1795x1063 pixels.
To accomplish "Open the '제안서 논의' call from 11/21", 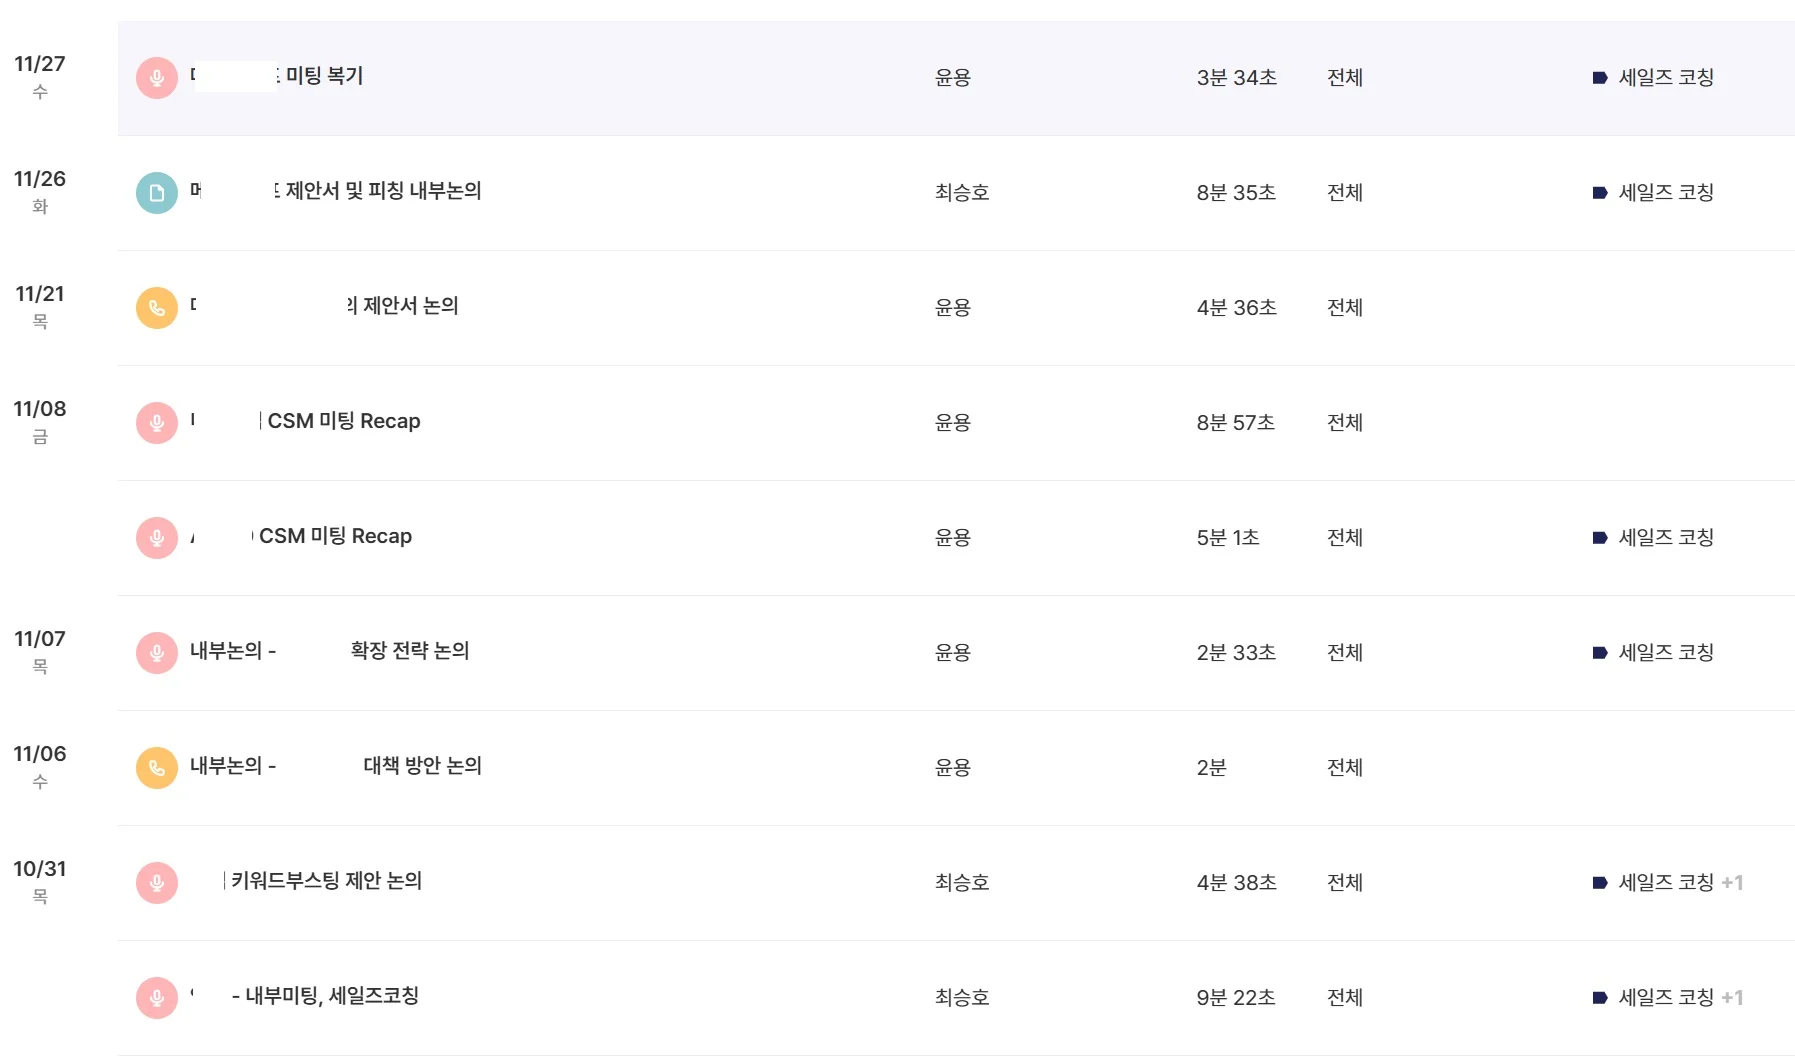I will click(409, 306).
